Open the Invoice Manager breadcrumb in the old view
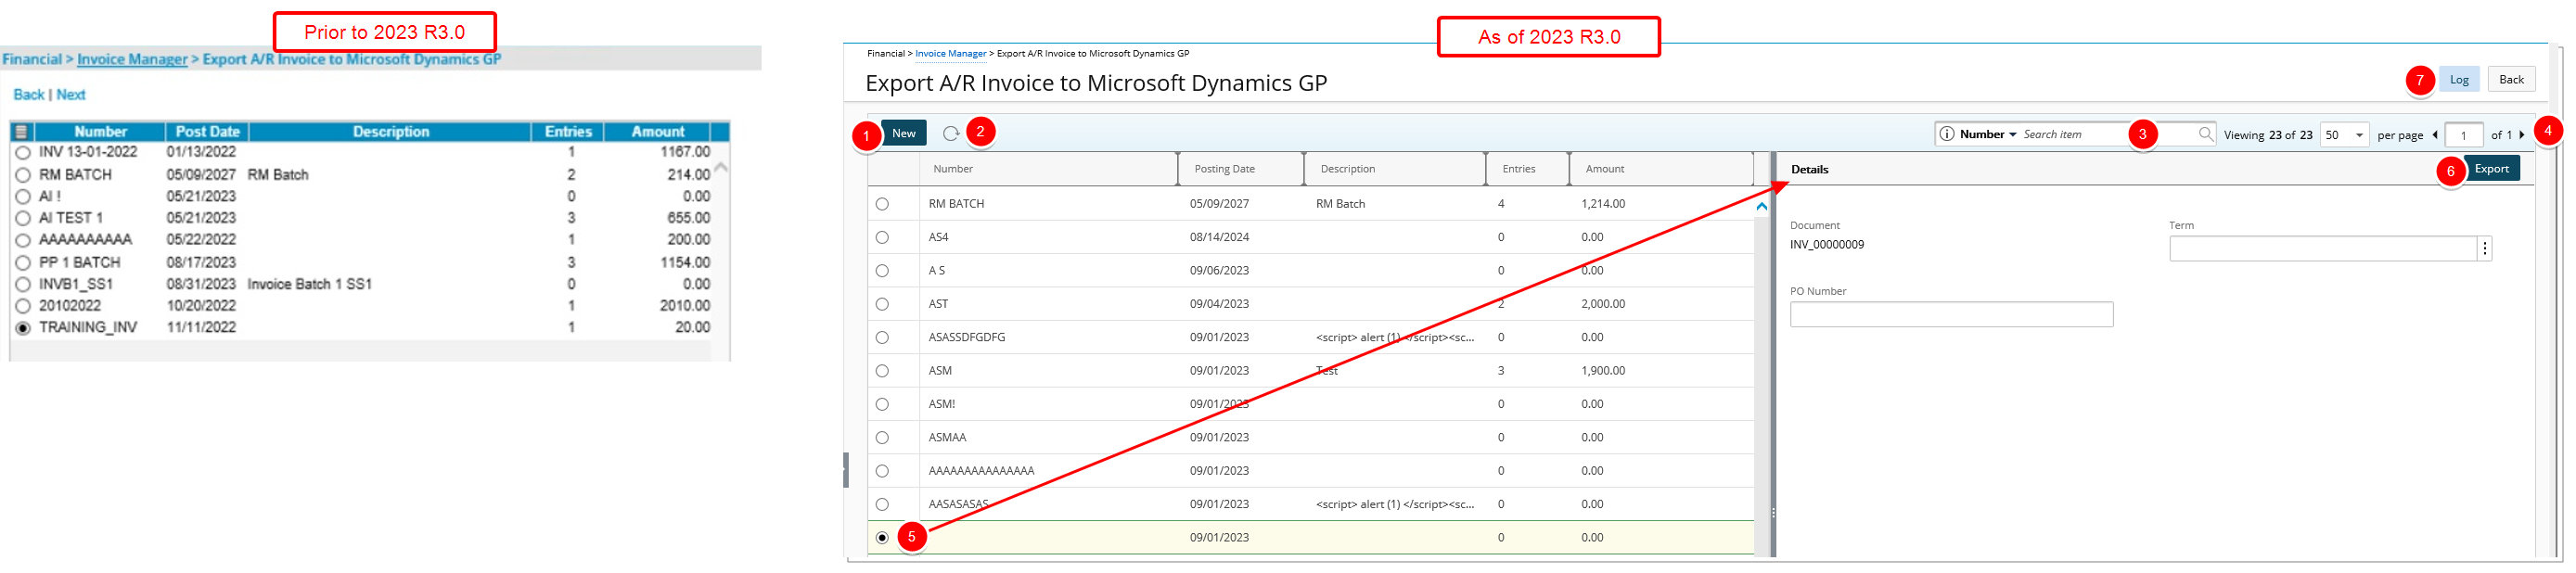 [132, 60]
